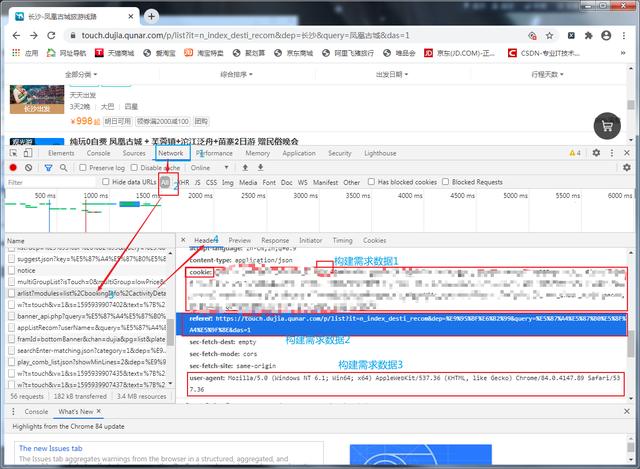Image resolution: width=640 pixels, height=469 pixels.
Task: Select the searchEnter-matching.json request row
Action: click(88, 350)
